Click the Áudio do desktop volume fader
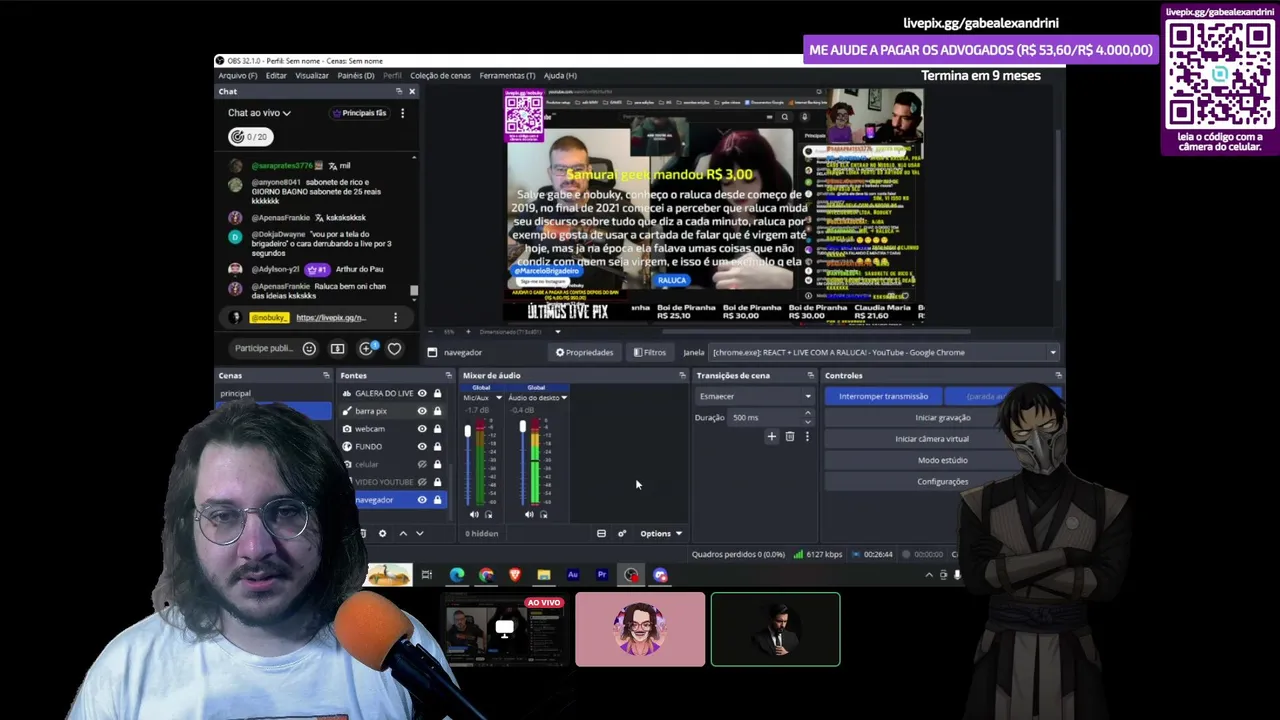 coord(522,428)
